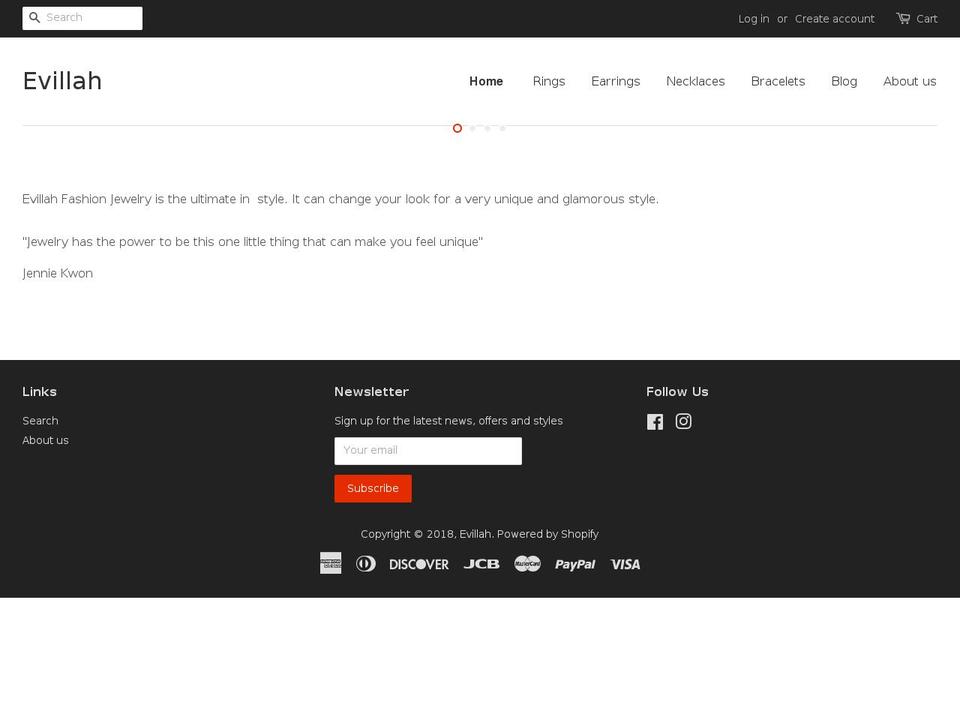
Task: Click the JCB payment icon
Action: (481, 564)
